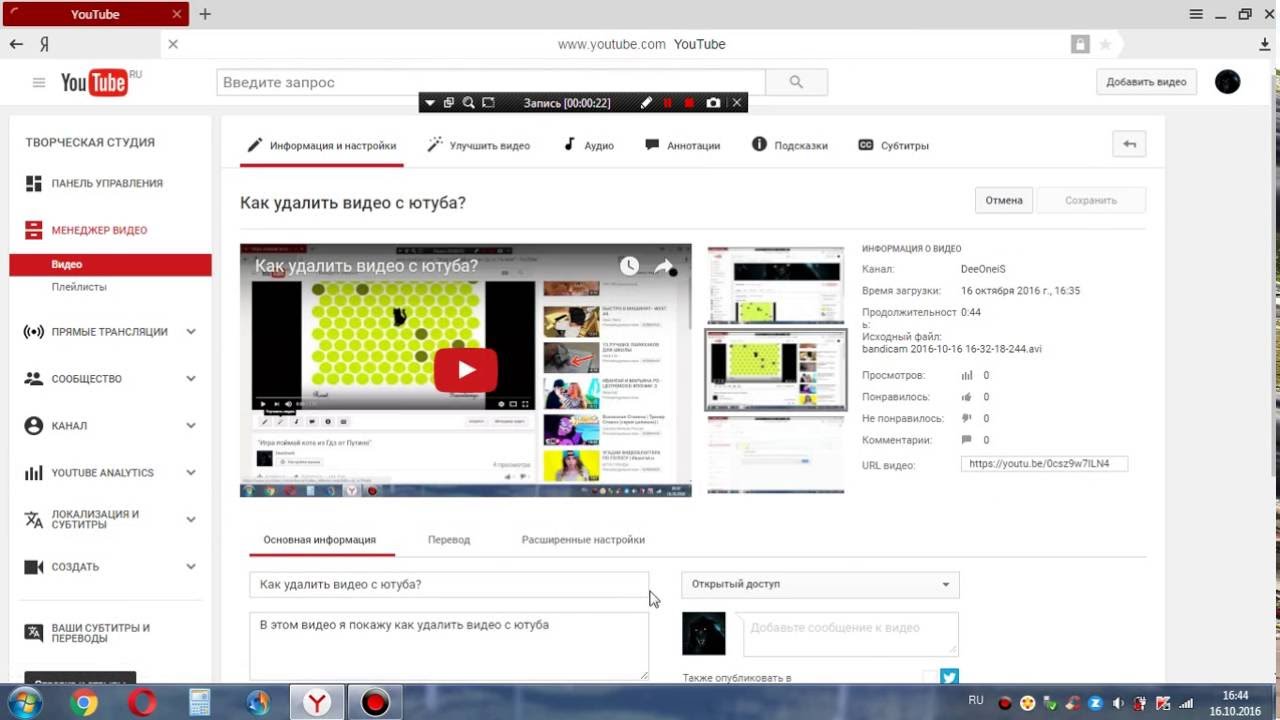Click the bookmark star in address bar
This screenshot has height=720, width=1280.
(1105, 44)
